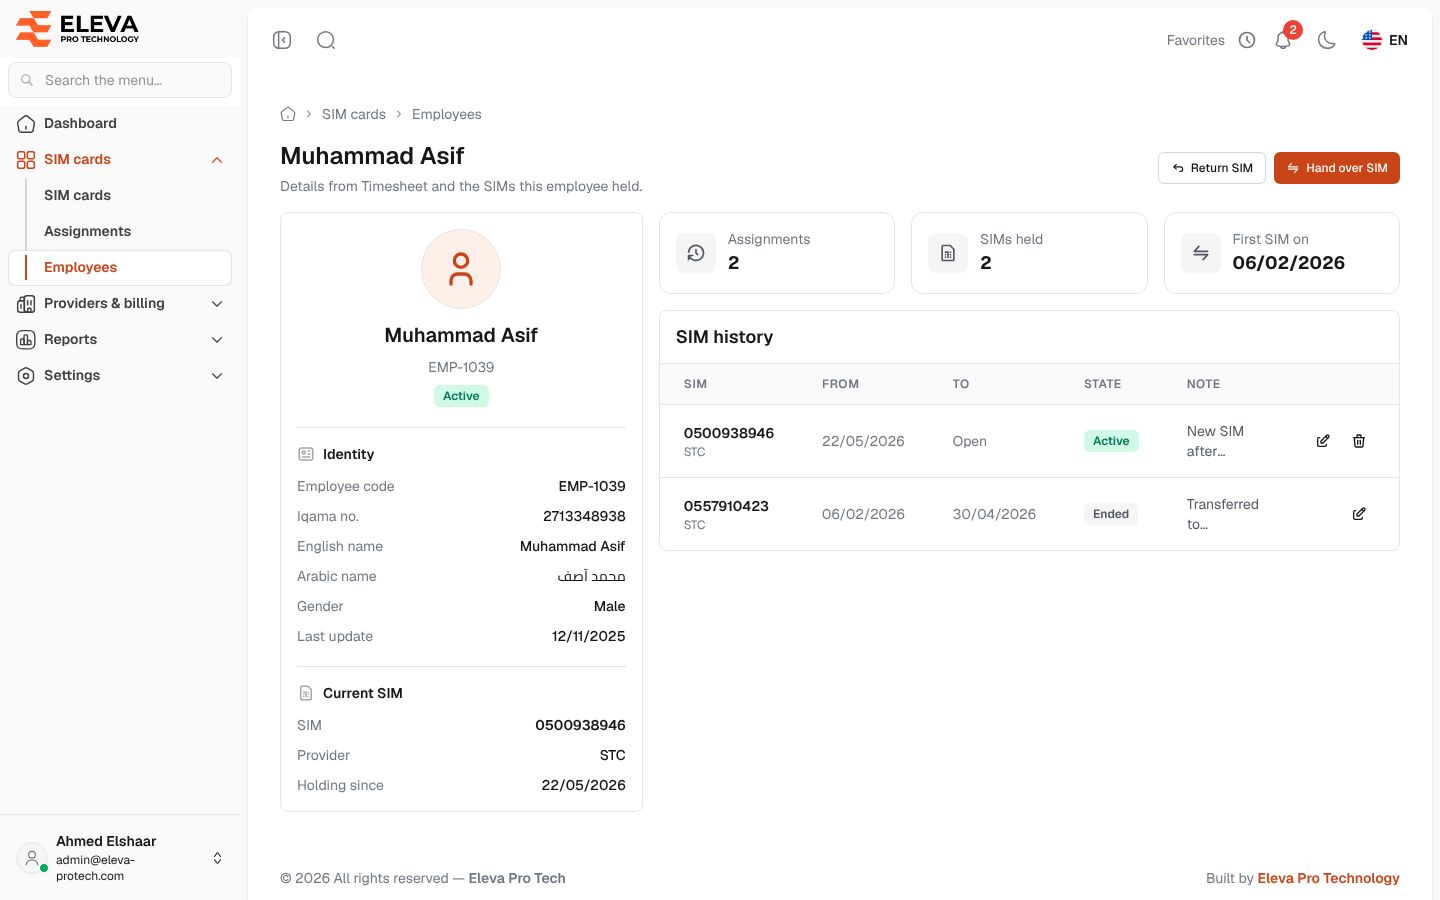Click the Active state badge in history
This screenshot has width=1440, height=900.
1111,441
